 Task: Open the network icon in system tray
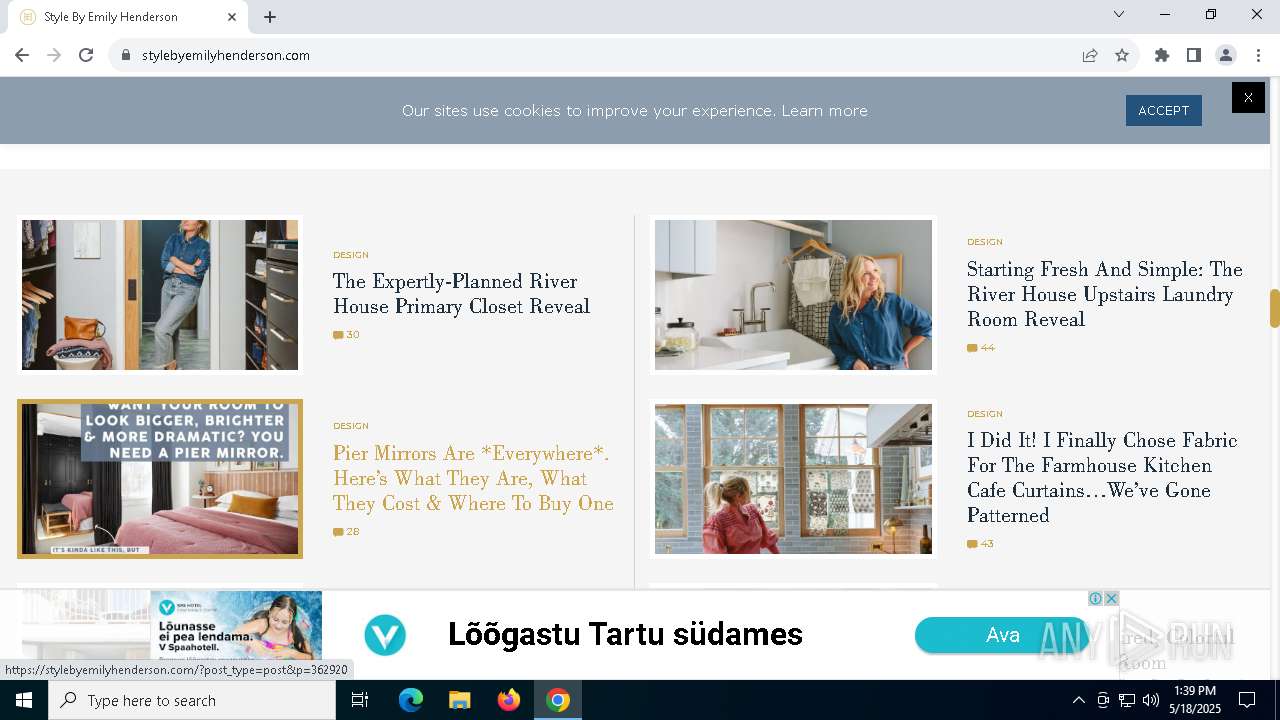(x=1127, y=700)
